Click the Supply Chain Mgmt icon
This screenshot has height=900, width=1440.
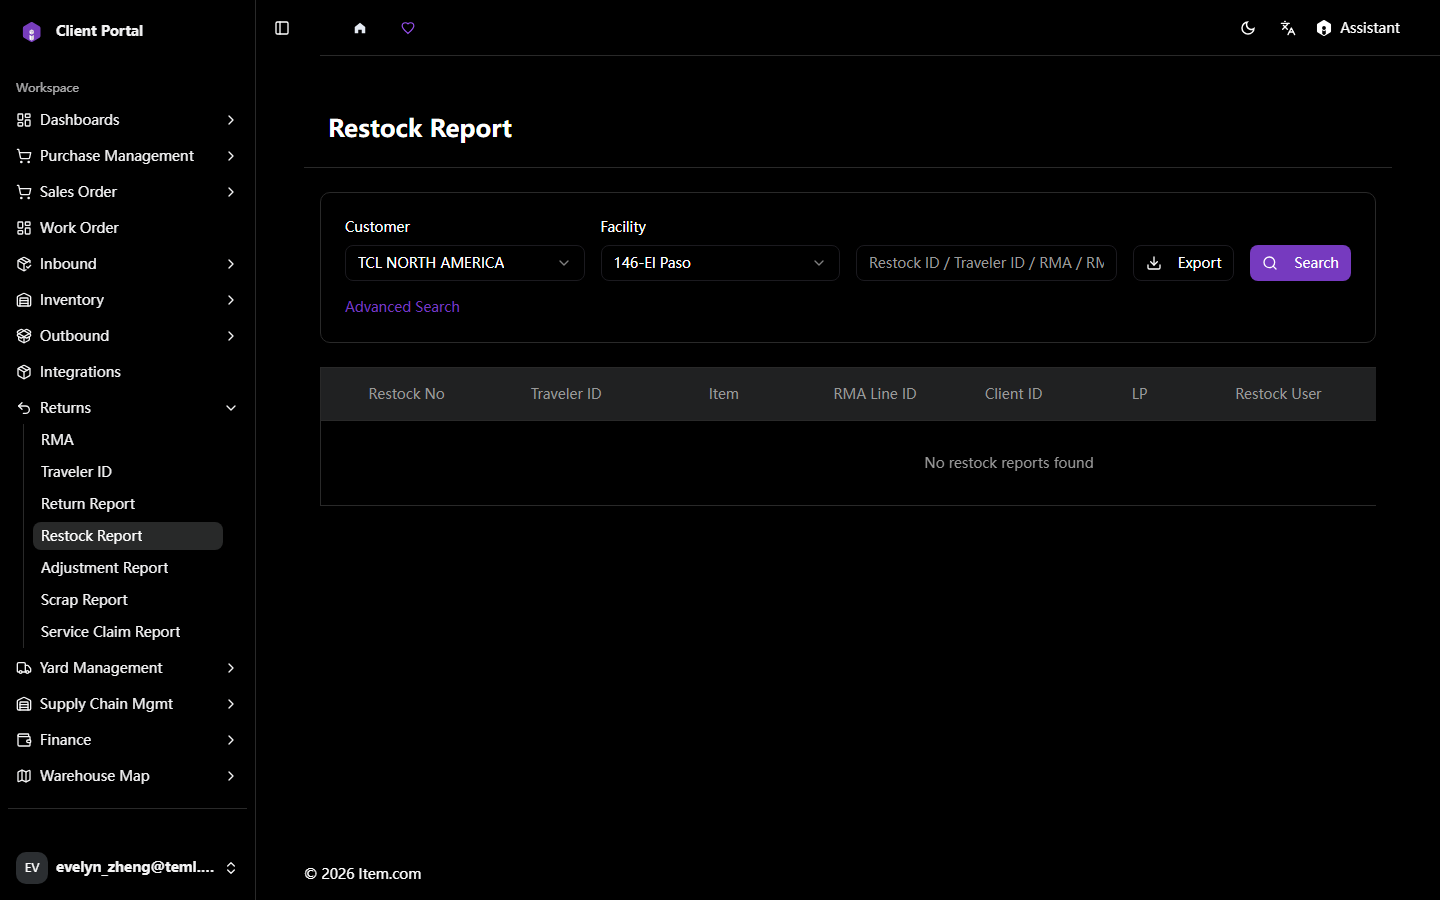24,704
